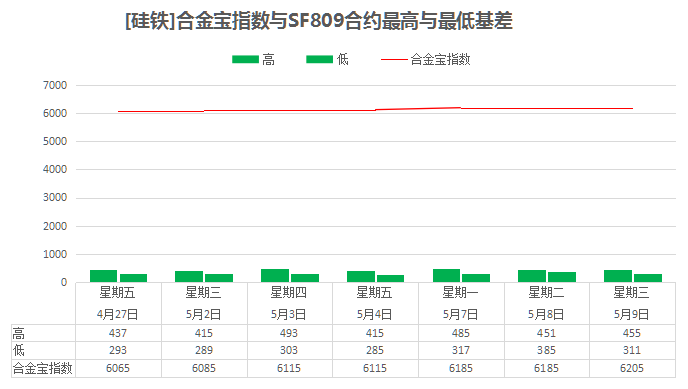Click the 493 value cell

coord(289,333)
